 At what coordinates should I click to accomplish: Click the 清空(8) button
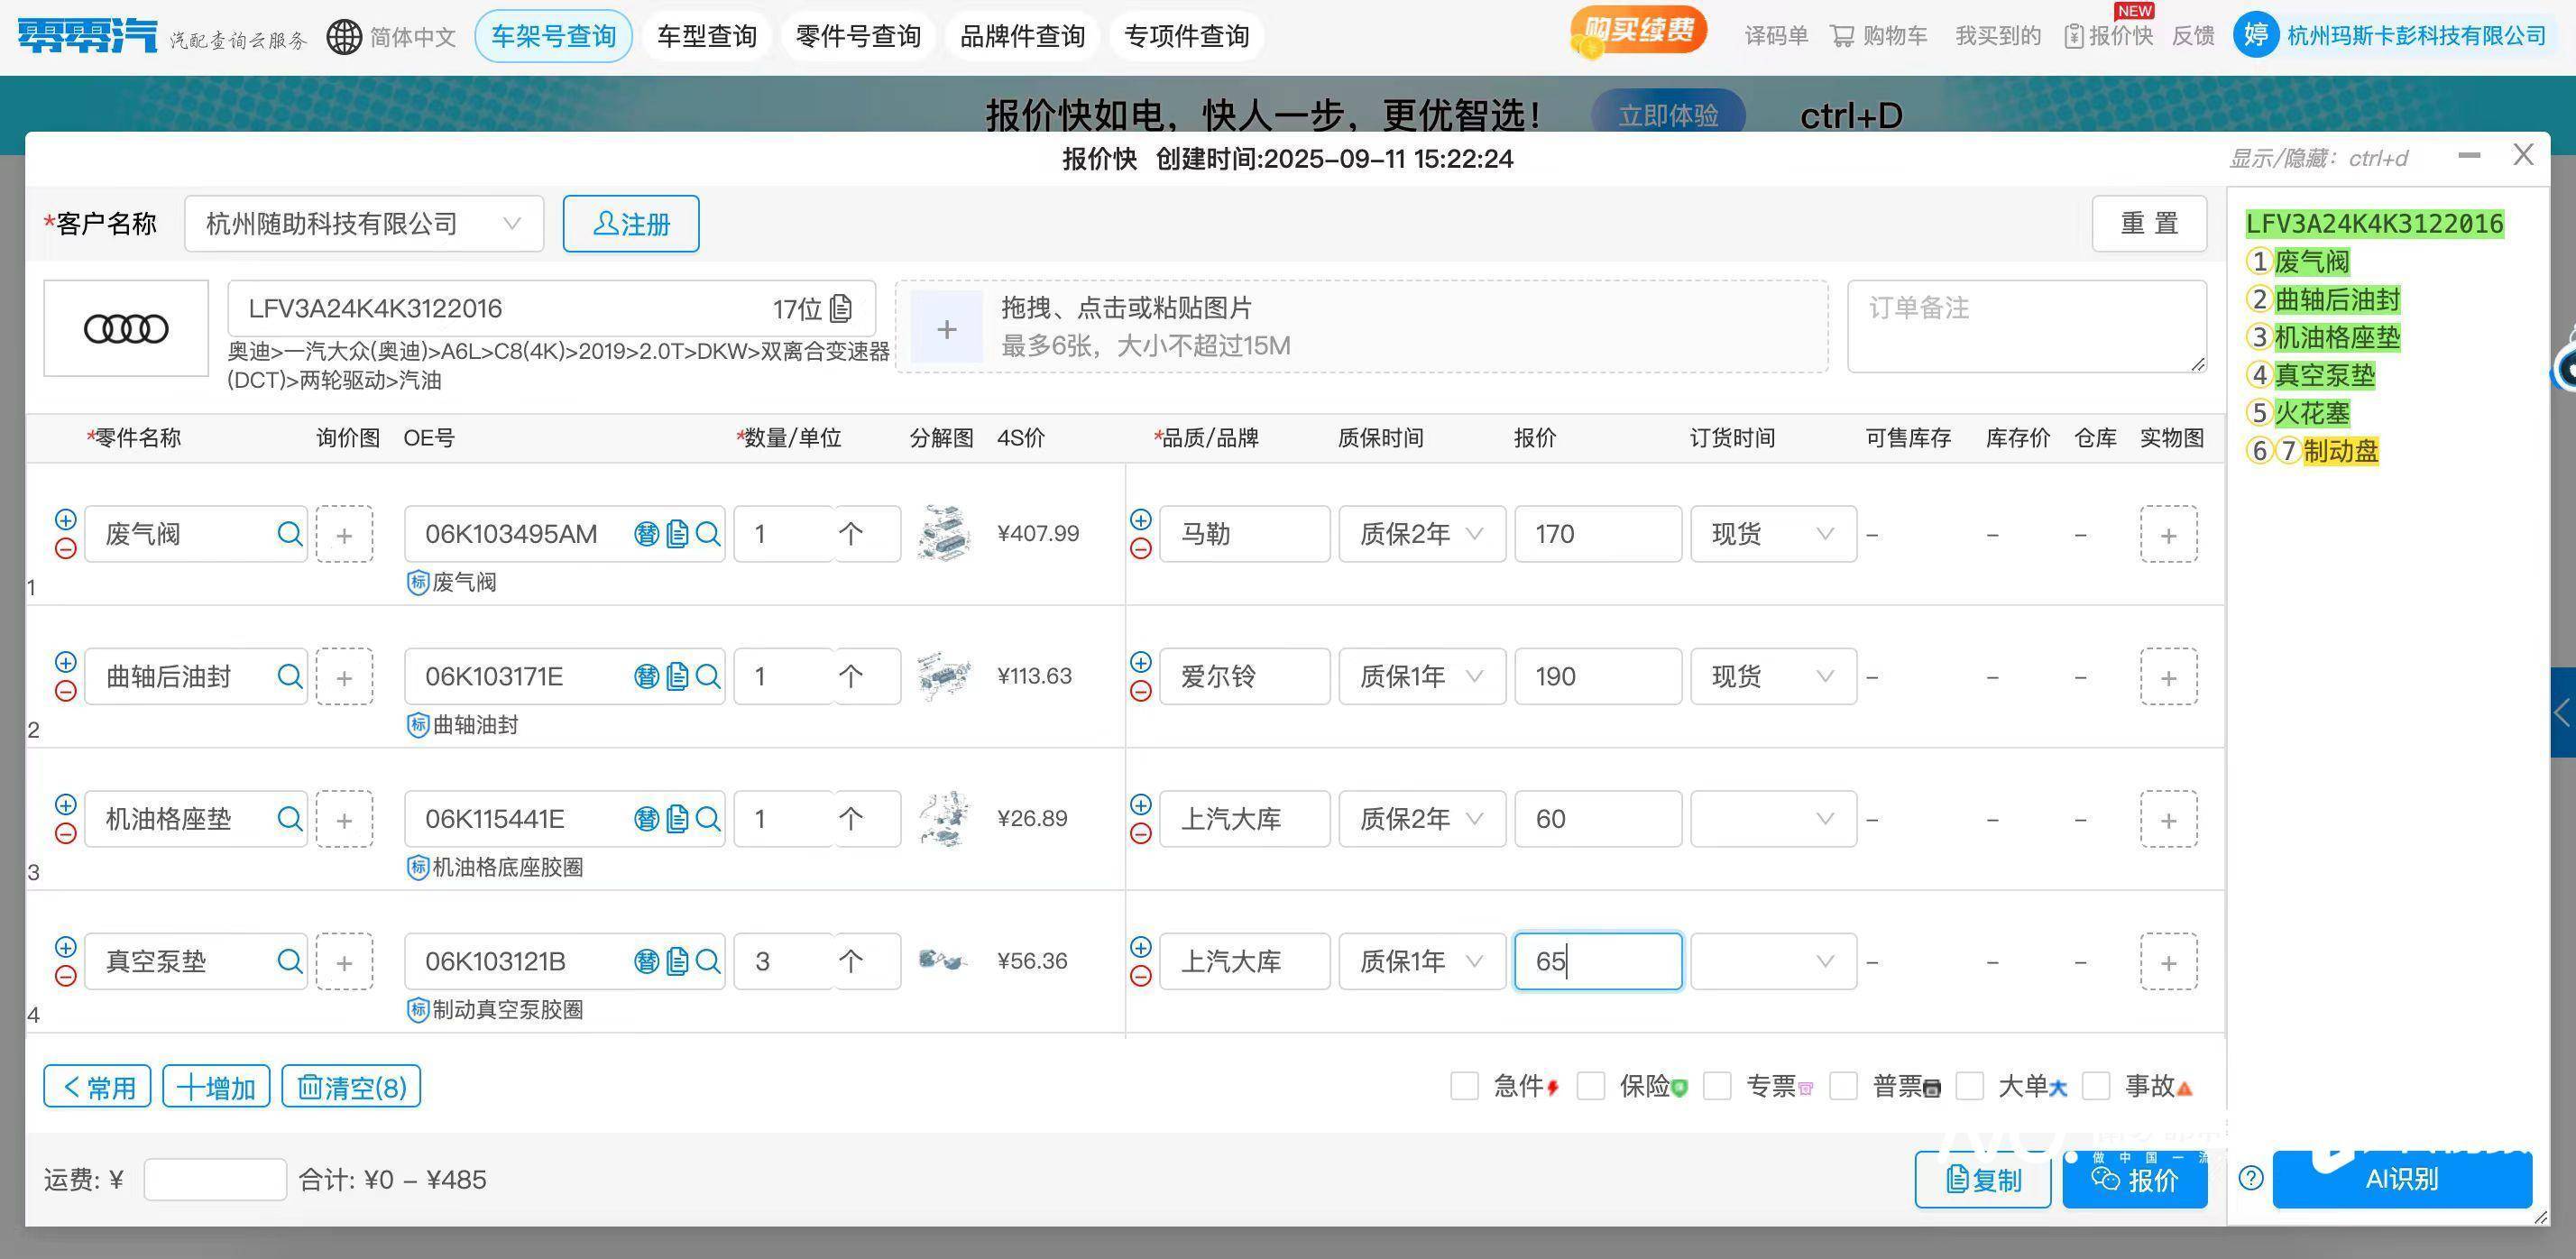(351, 1087)
